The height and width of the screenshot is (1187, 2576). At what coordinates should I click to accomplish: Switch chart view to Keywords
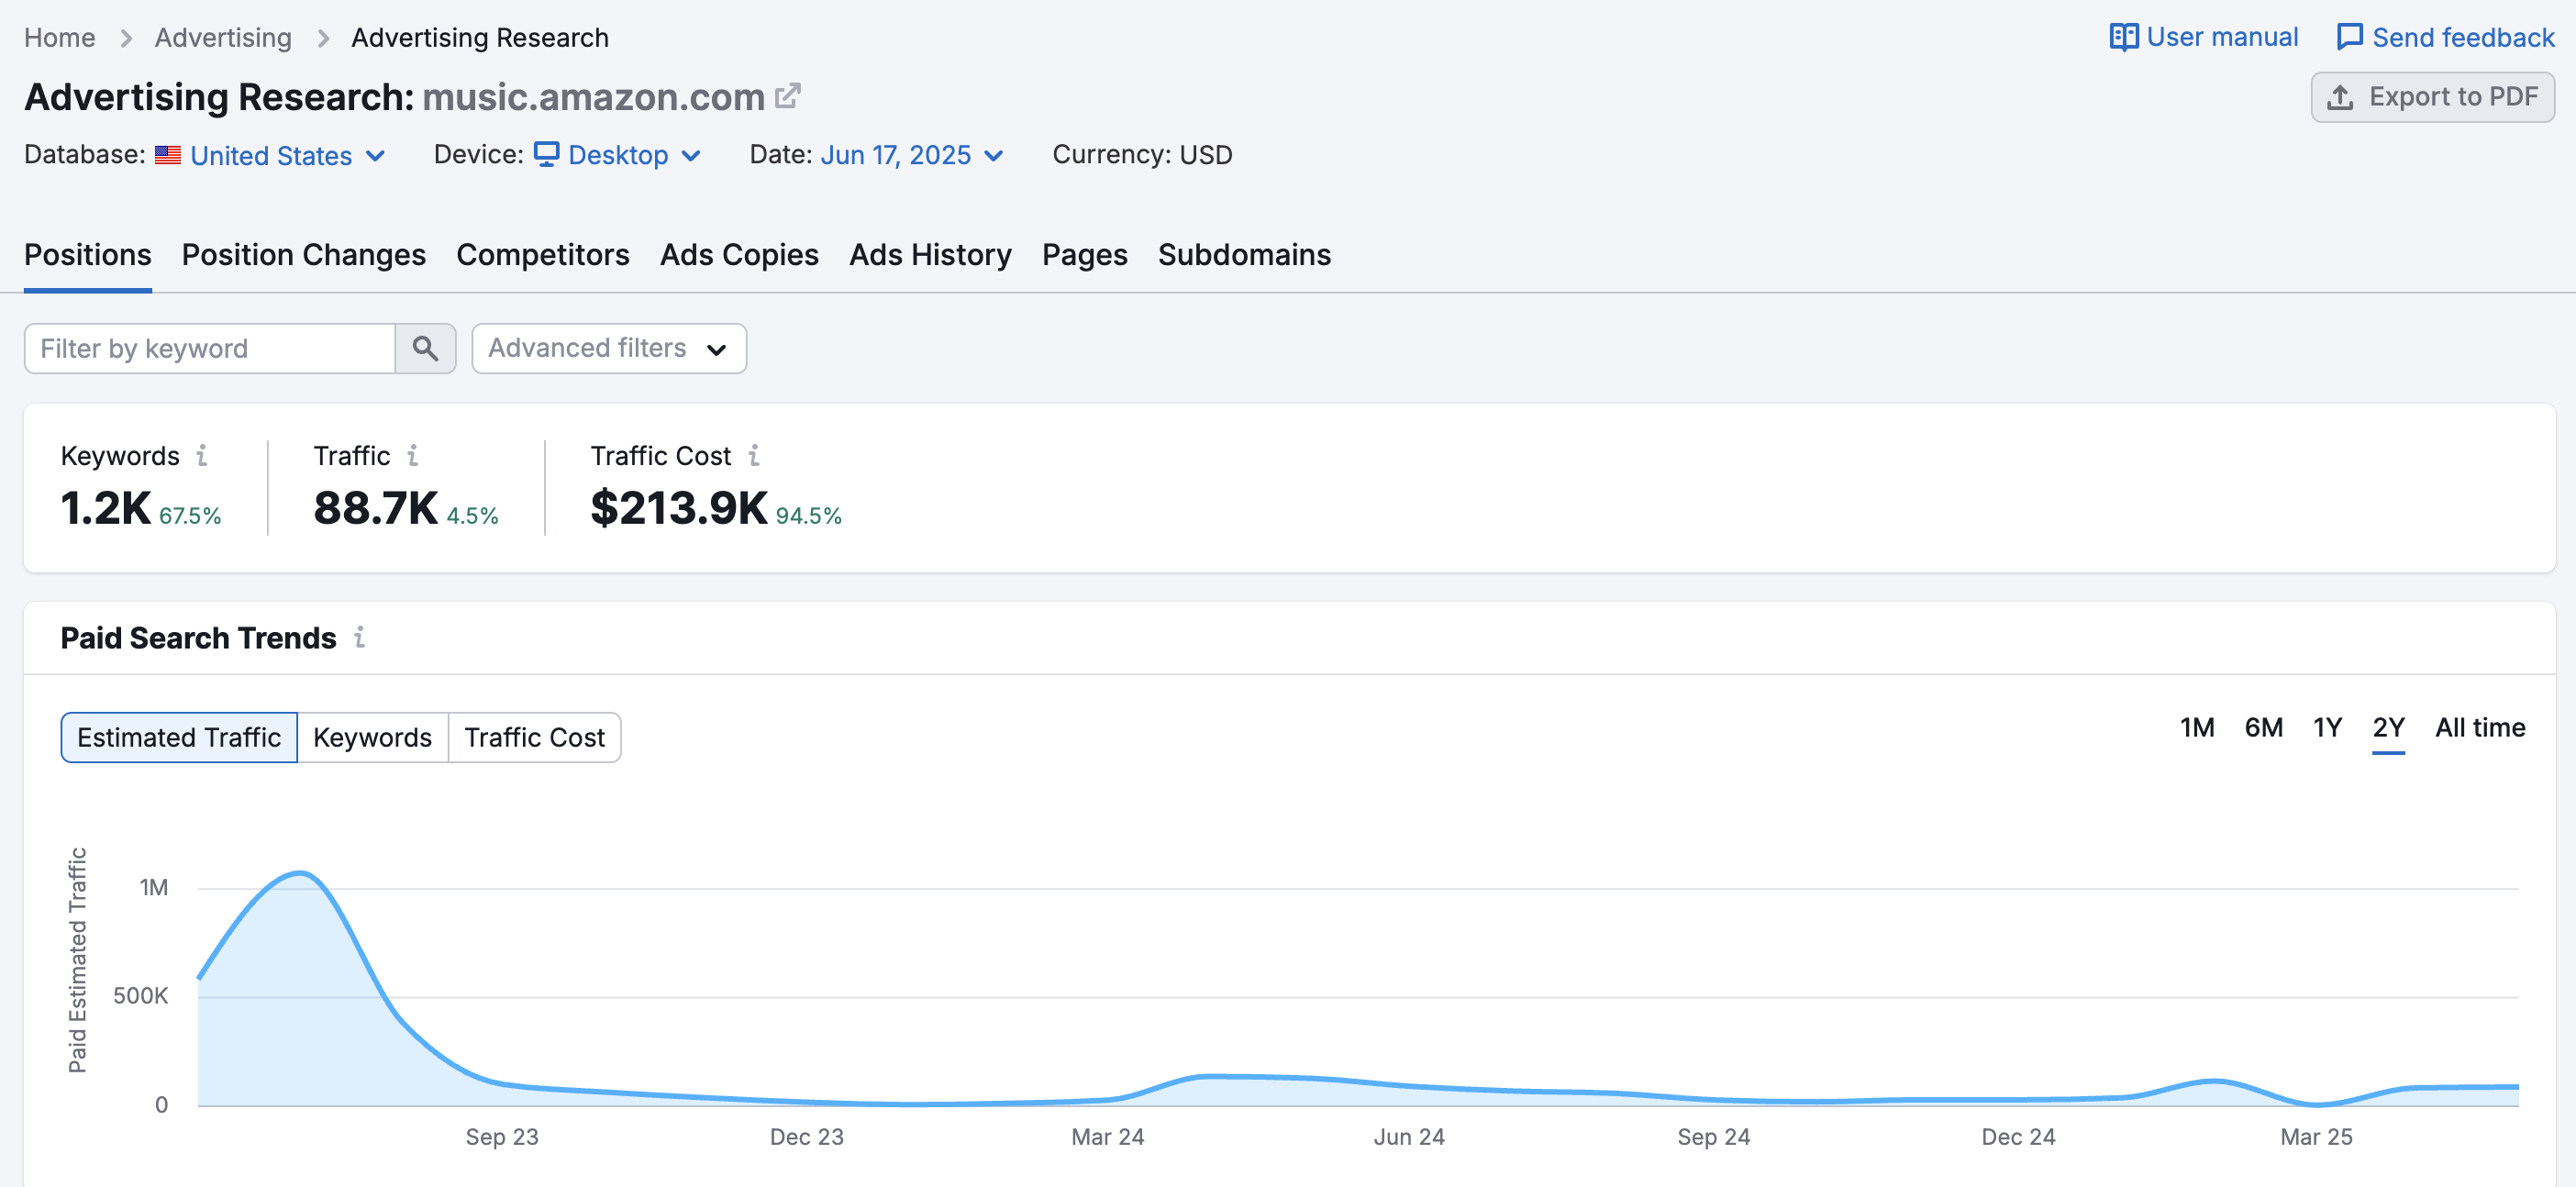point(372,737)
